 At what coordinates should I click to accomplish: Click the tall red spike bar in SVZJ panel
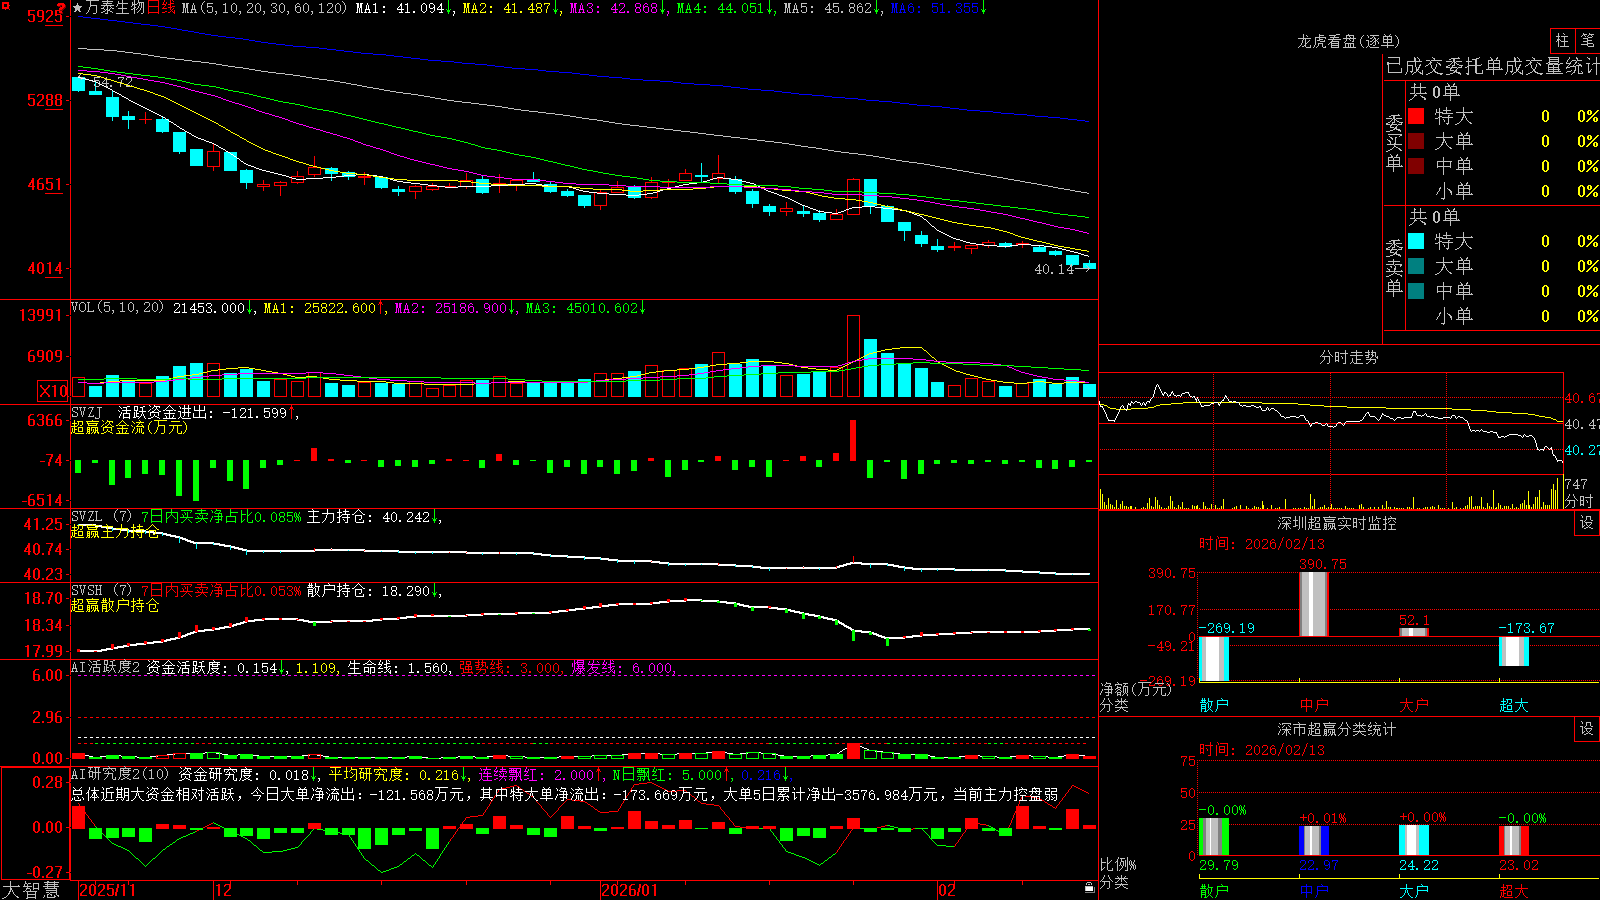tap(853, 440)
